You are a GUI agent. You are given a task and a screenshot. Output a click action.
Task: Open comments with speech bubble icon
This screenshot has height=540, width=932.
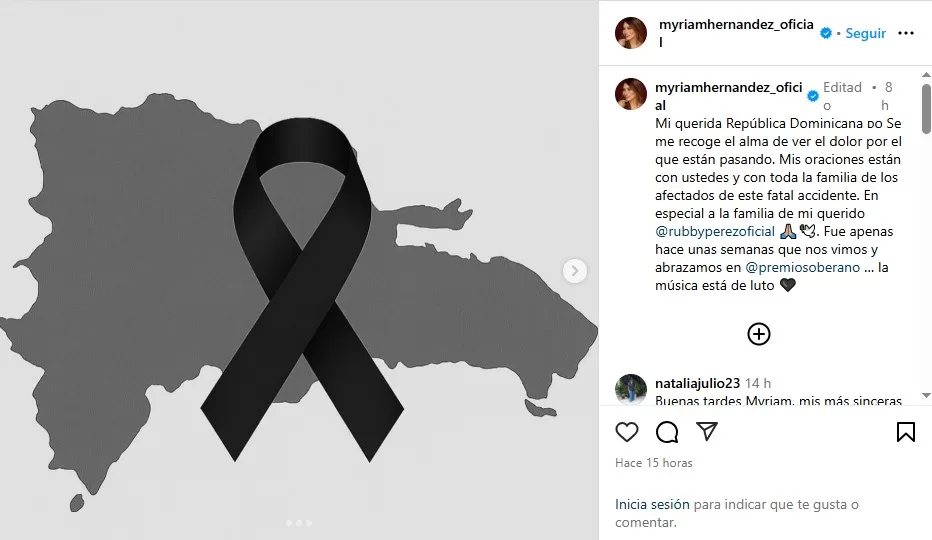[667, 432]
